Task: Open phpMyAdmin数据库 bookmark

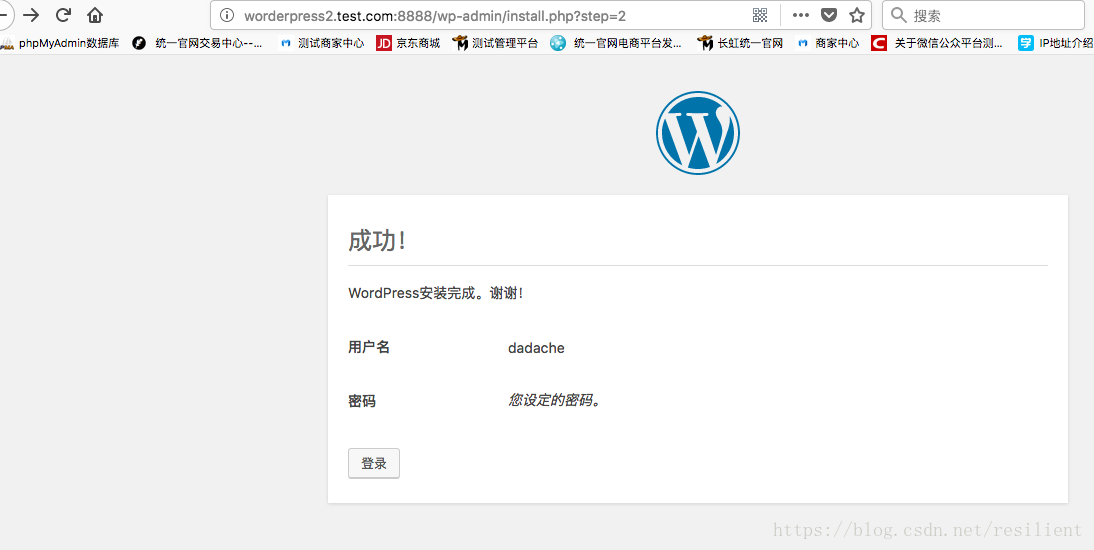Action: [61, 43]
